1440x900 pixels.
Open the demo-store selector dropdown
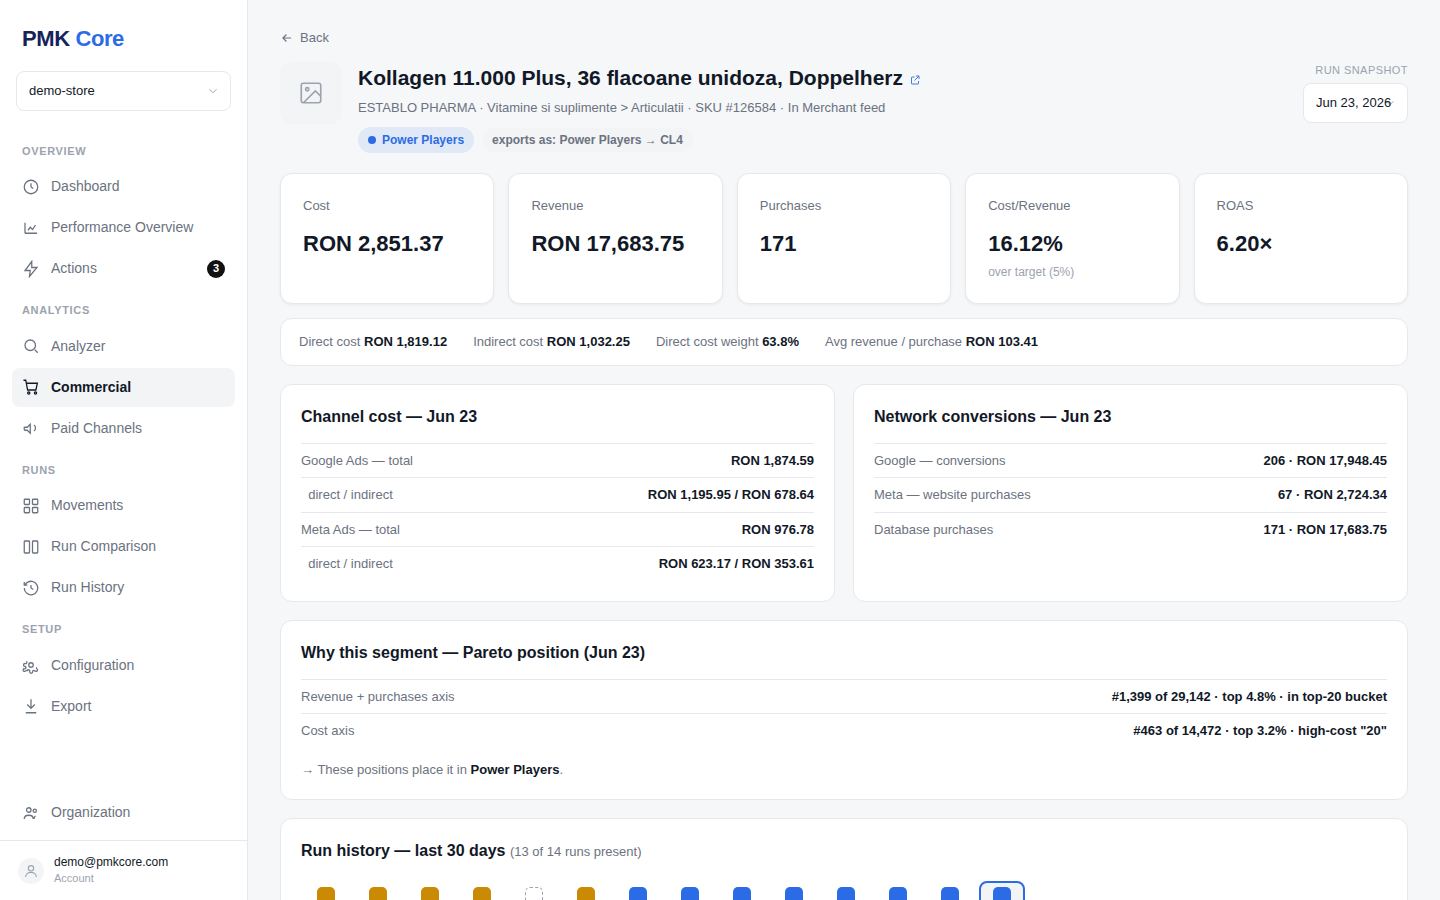pyautogui.click(x=123, y=91)
